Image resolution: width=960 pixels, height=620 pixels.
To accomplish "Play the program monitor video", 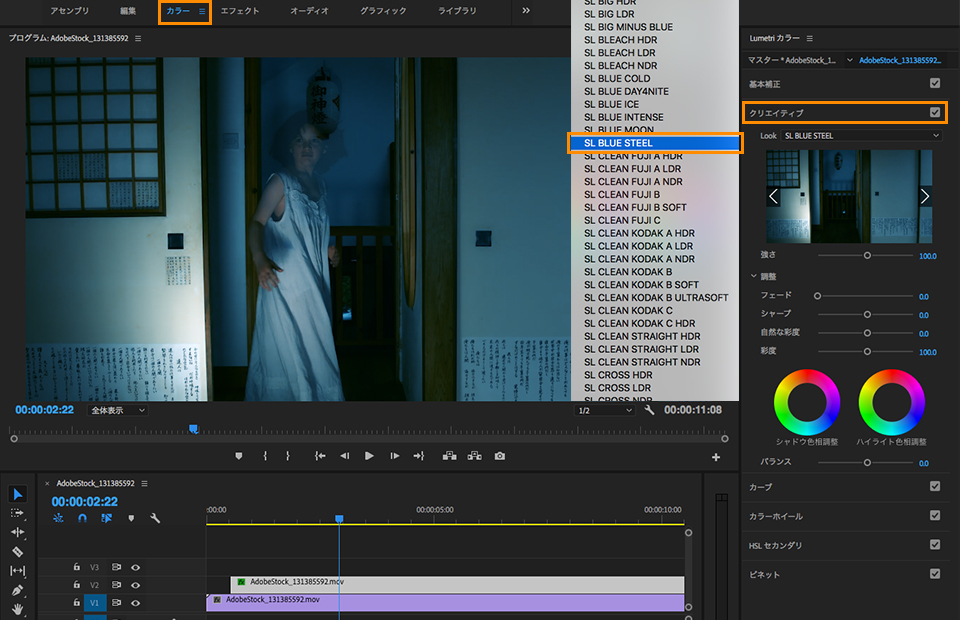I will tap(369, 456).
